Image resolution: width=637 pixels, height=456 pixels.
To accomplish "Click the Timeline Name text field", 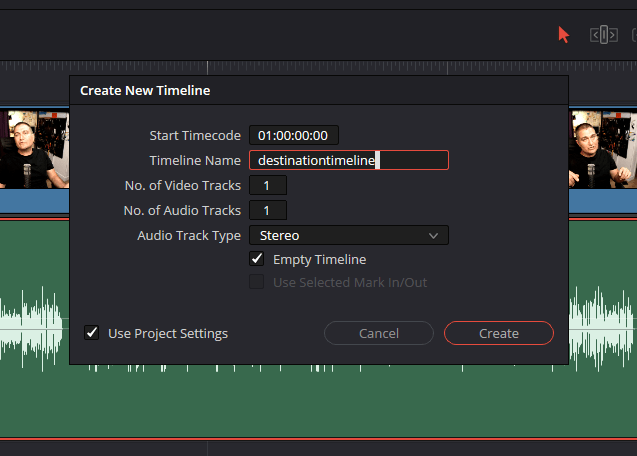I will (349, 160).
